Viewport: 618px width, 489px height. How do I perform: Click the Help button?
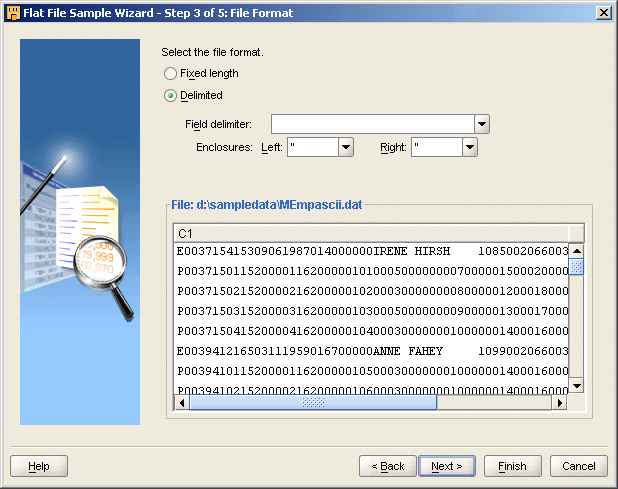39,466
